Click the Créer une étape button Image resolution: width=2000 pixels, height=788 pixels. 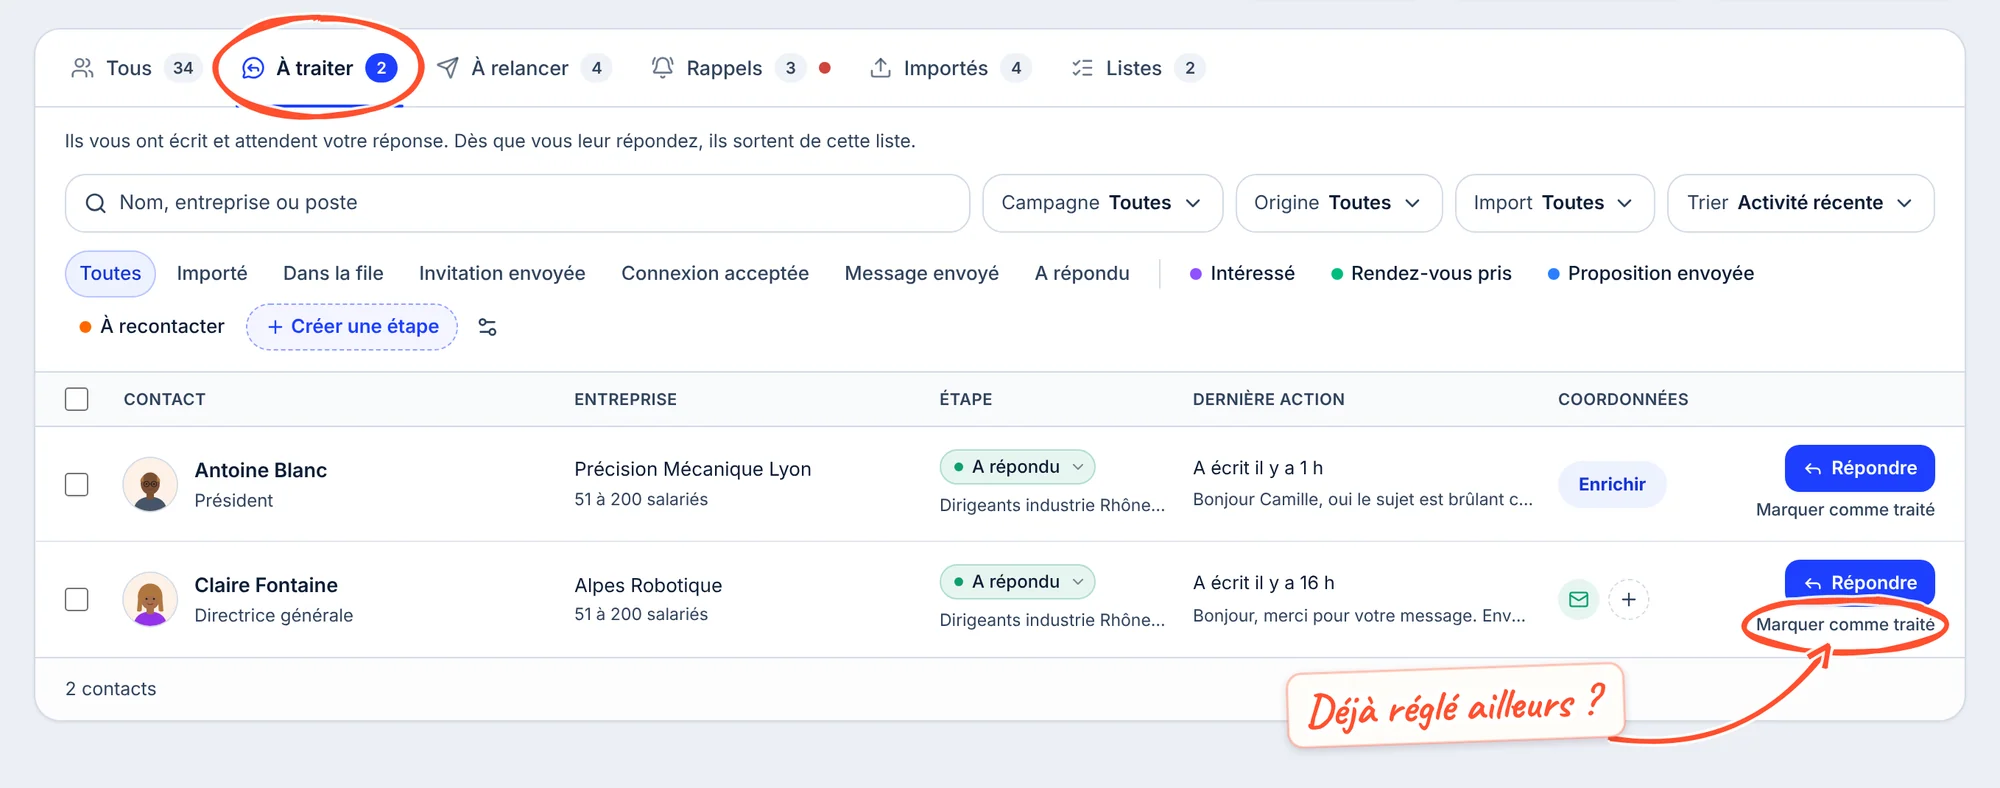tap(352, 327)
